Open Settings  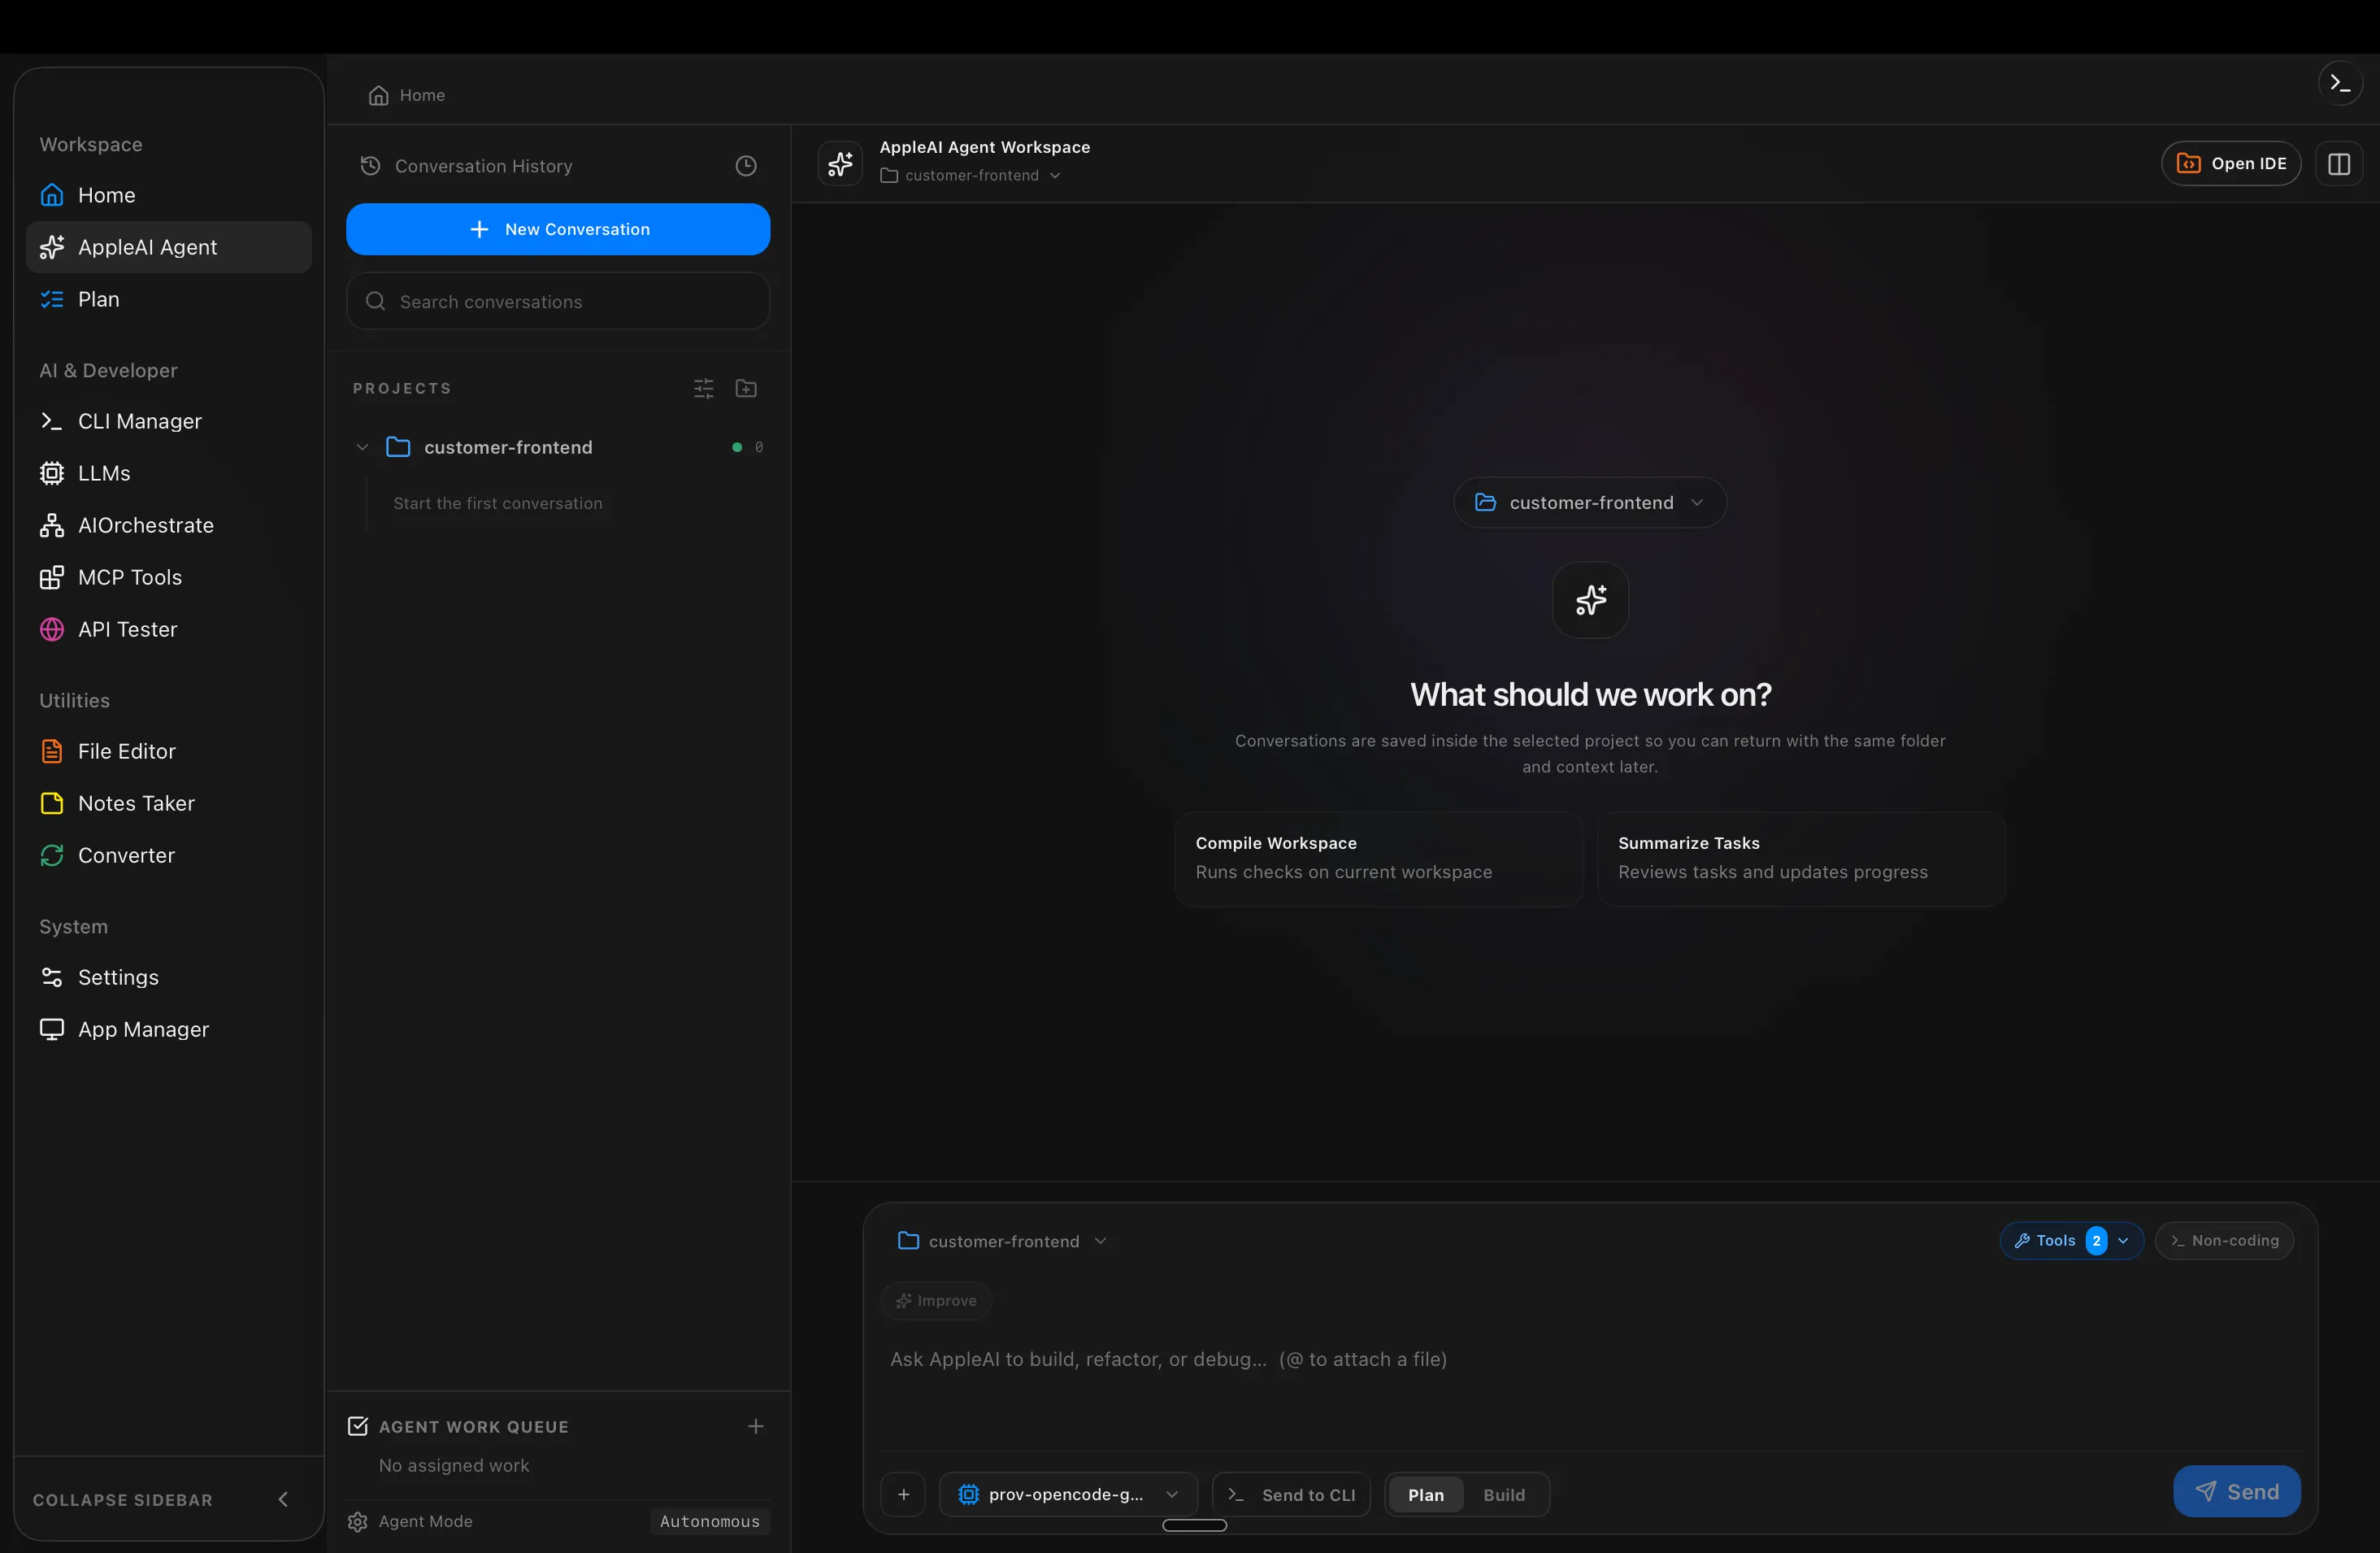point(168,977)
